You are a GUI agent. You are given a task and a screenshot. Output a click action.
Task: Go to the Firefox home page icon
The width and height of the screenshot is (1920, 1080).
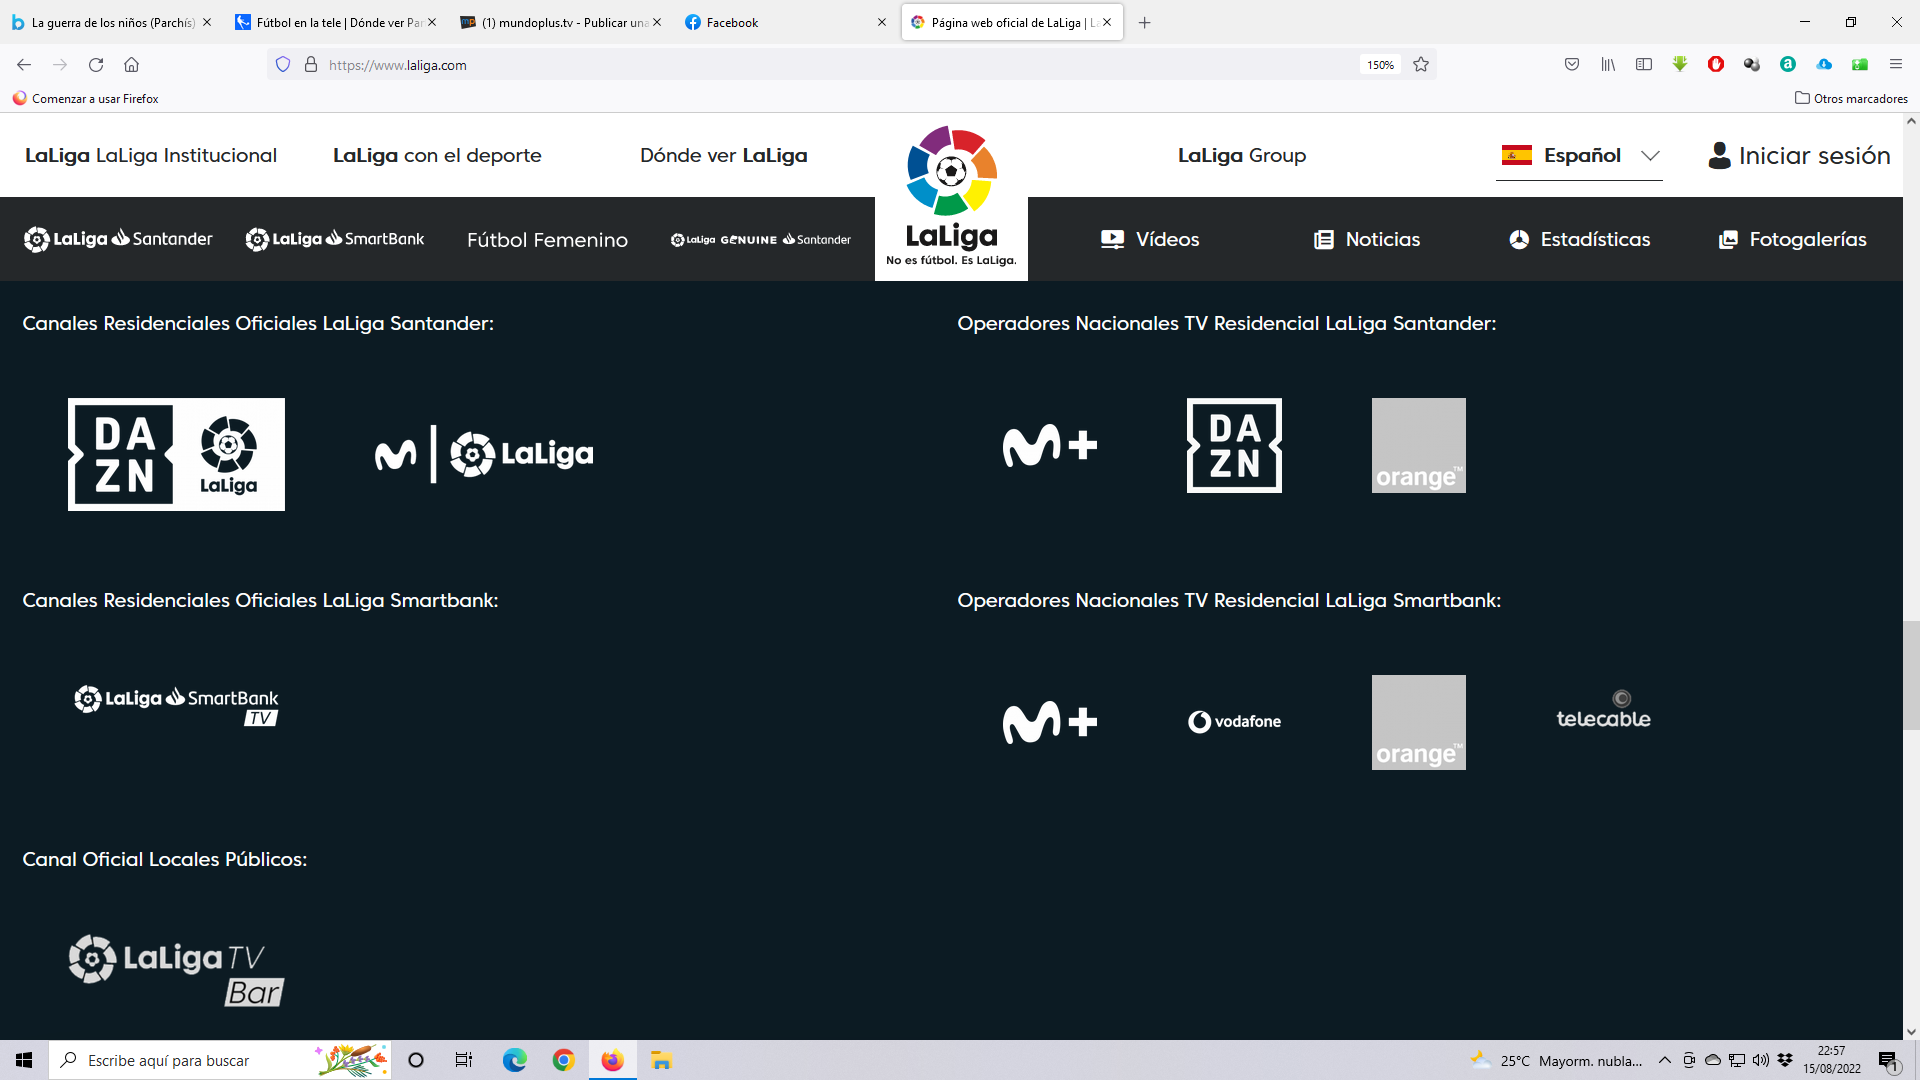tap(131, 65)
